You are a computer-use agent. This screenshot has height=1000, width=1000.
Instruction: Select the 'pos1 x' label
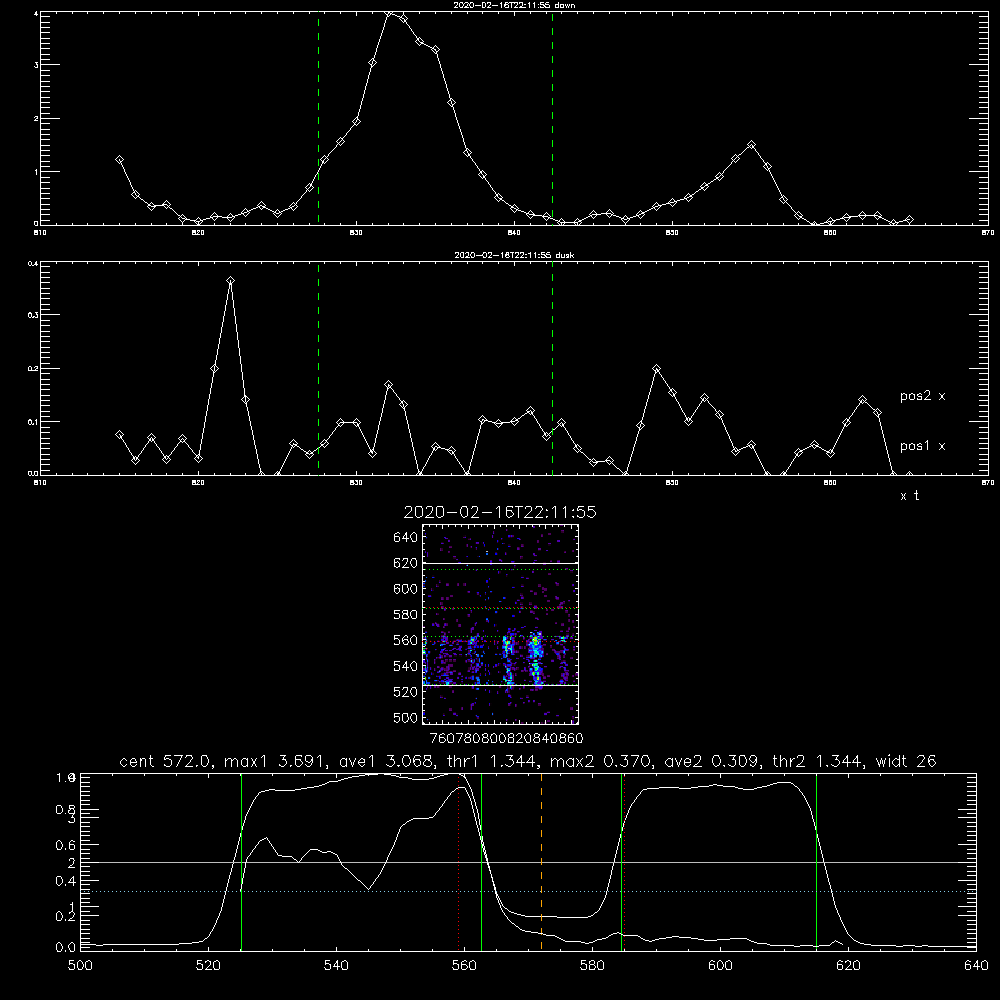[x=922, y=446]
